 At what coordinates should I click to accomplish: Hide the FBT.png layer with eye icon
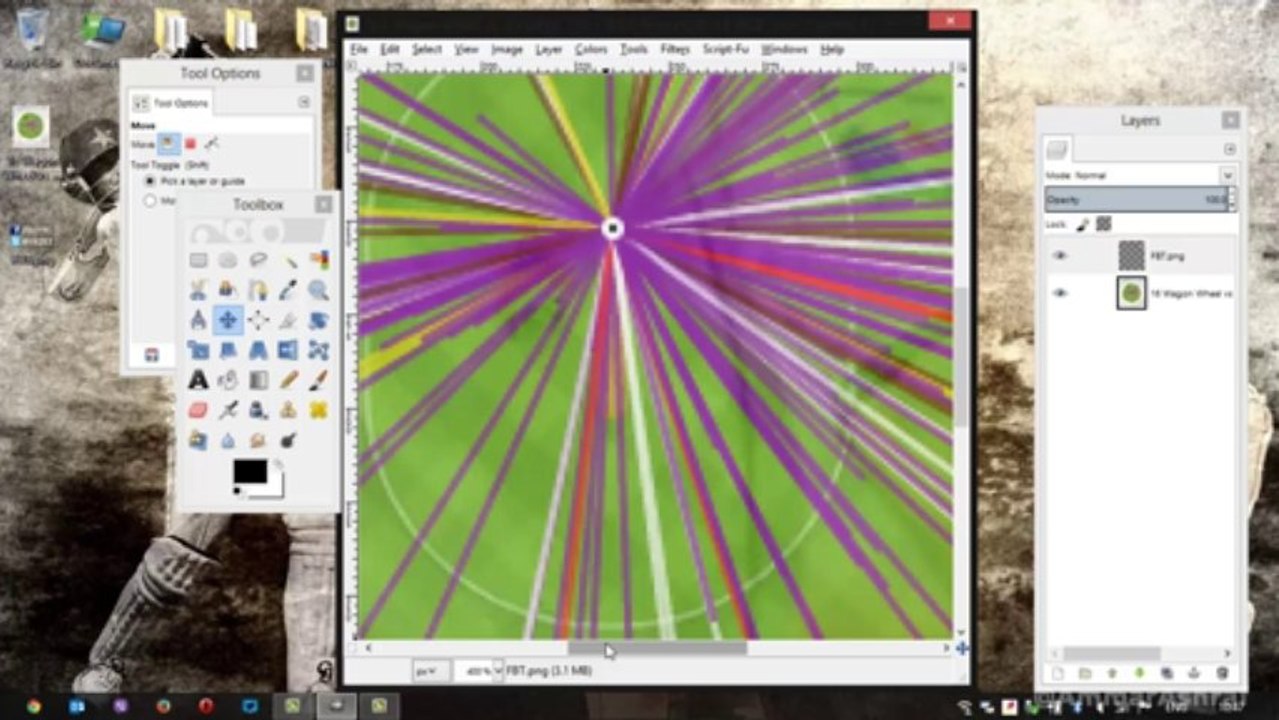(1060, 256)
